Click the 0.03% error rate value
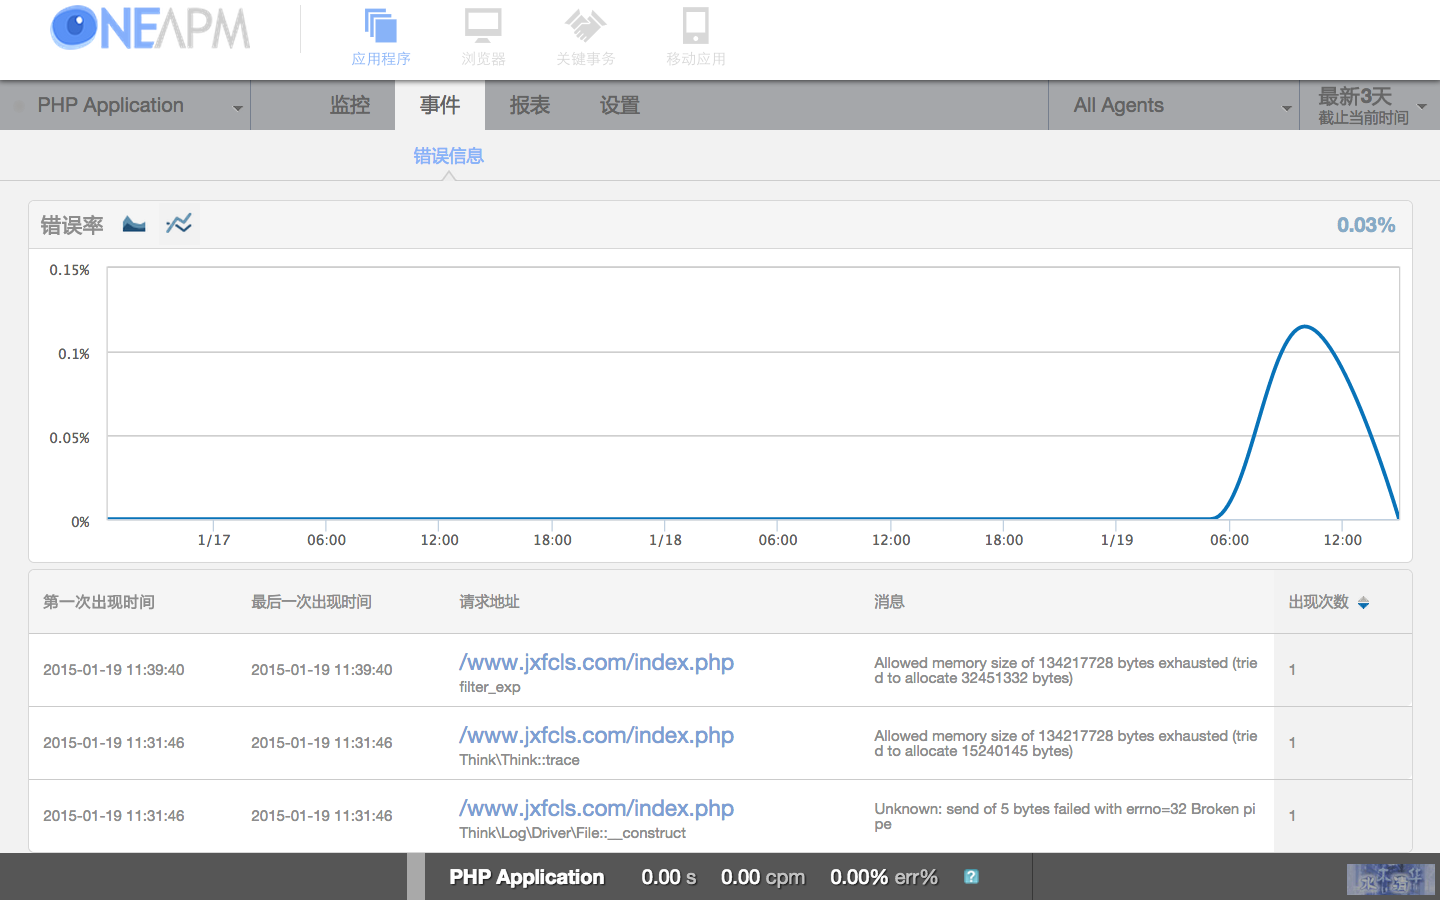The image size is (1440, 900). (x=1366, y=225)
